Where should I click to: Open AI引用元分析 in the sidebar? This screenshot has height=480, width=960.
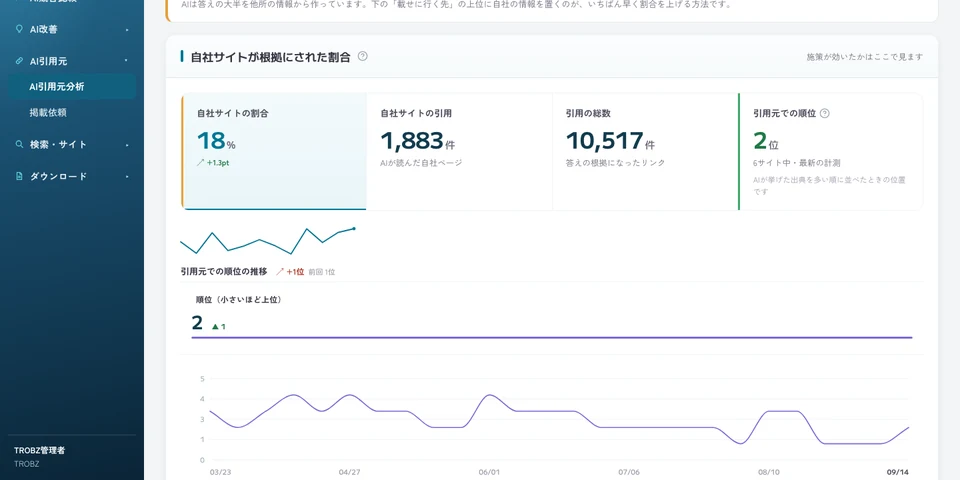pyautogui.click(x=72, y=87)
